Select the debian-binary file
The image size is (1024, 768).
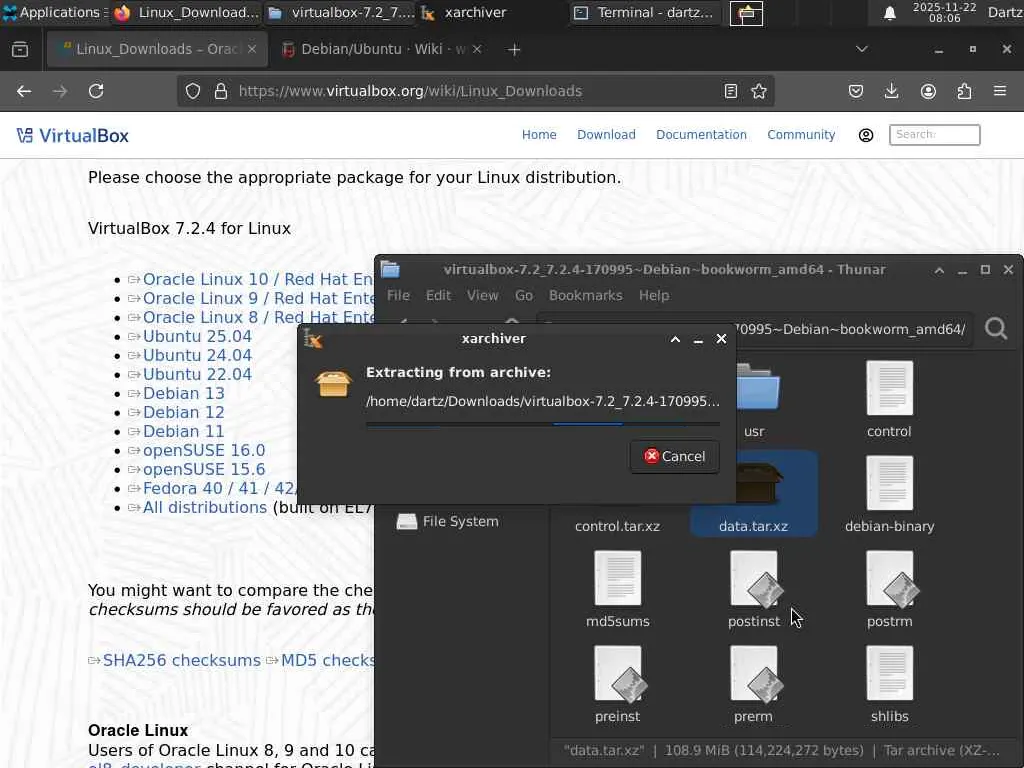889,493
